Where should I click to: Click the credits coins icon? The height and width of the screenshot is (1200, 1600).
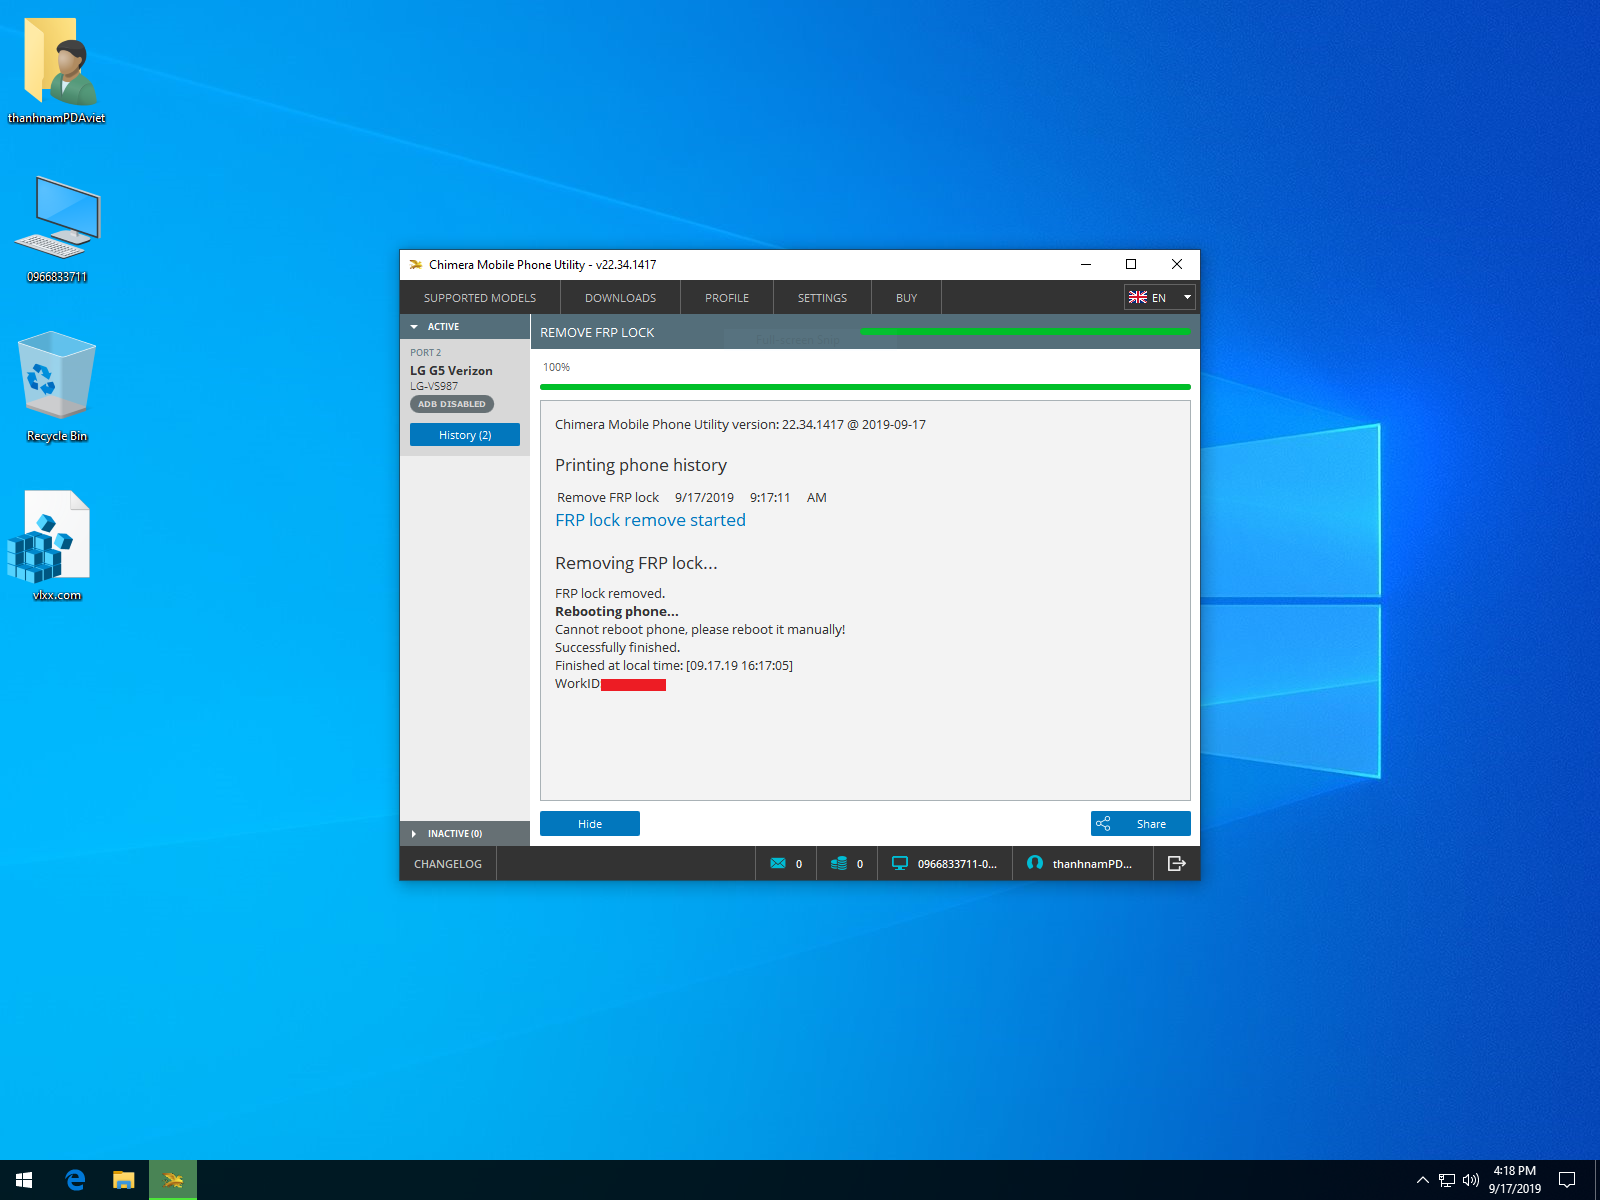[839, 864]
